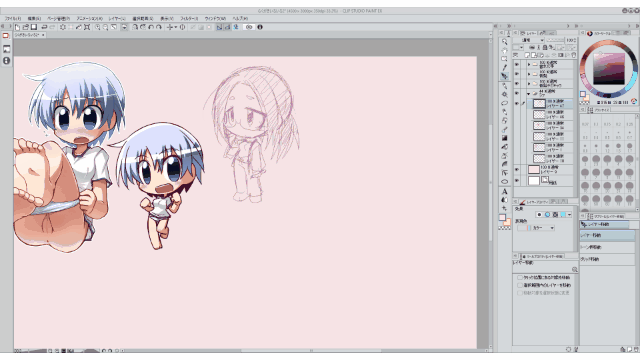The width and height of the screenshot is (640, 360).
Task: Choose the Move grid sub tool
Action: [x=607, y=259]
